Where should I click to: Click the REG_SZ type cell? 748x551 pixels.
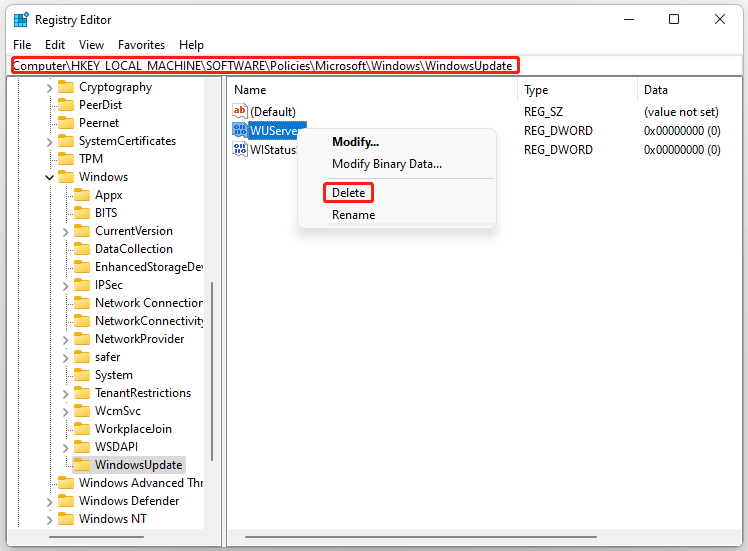coord(543,112)
